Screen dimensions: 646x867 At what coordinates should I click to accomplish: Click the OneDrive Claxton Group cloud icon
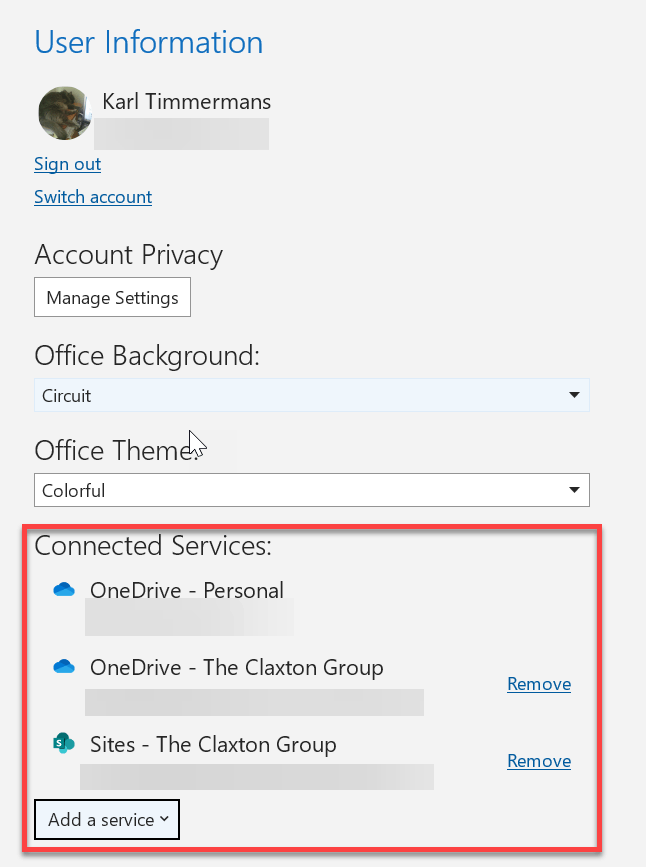pyautogui.click(x=64, y=666)
